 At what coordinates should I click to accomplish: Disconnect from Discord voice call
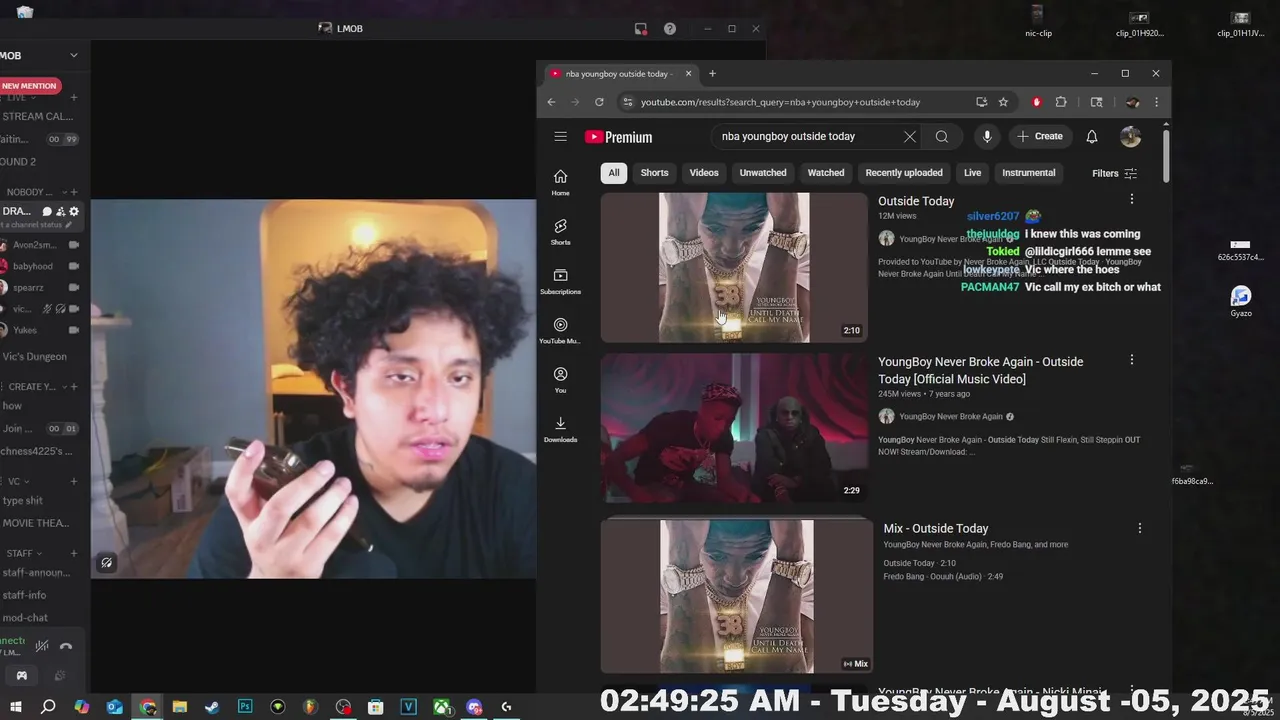(x=66, y=646)
